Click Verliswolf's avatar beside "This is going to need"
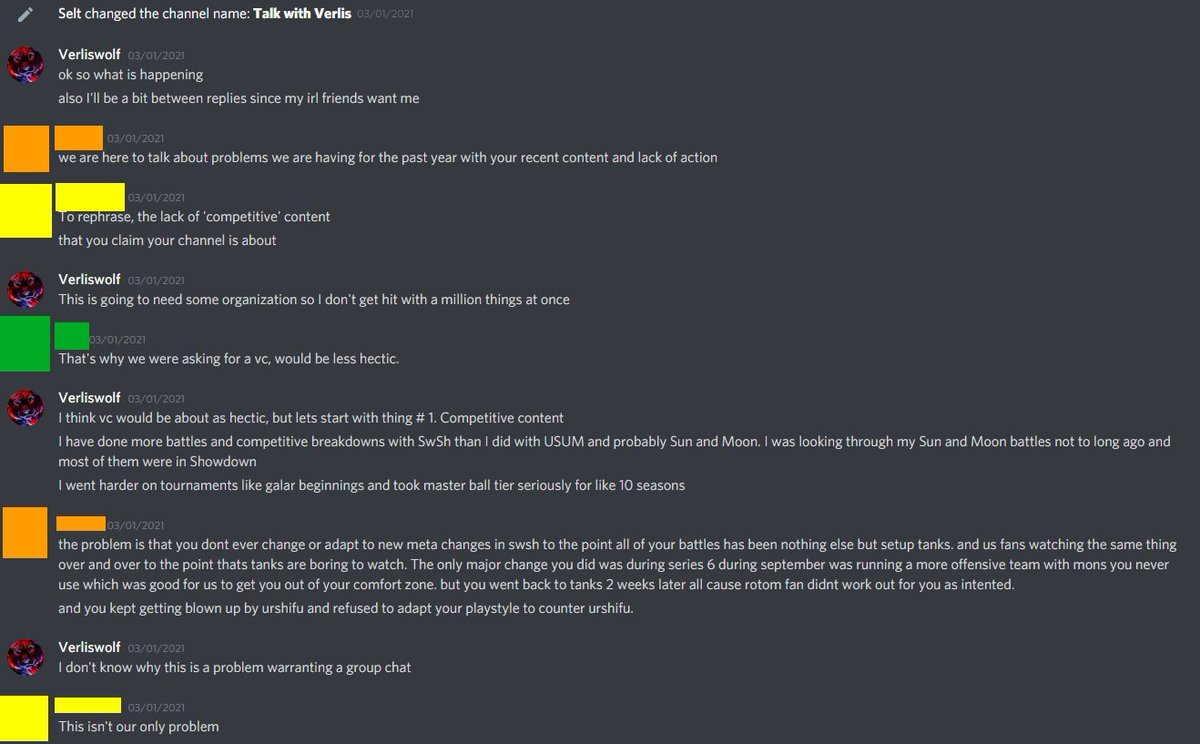Image resolution: width=1200 pixels, height=744 pixels. tap(26, 289)
